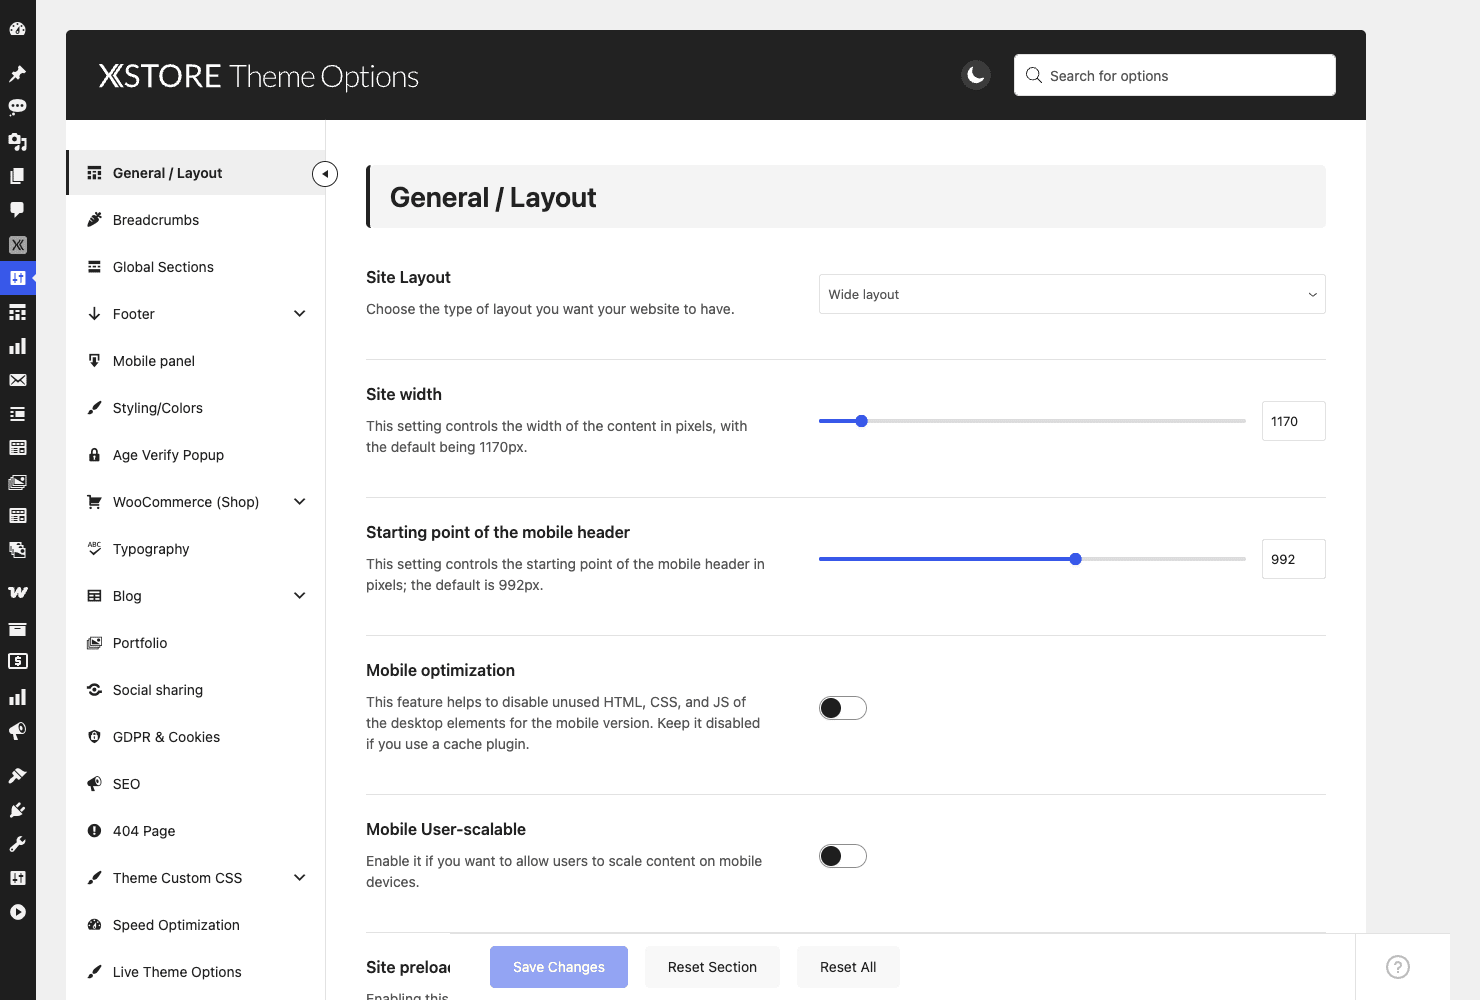Click the Breadcrumbs carrot icon

94,220
